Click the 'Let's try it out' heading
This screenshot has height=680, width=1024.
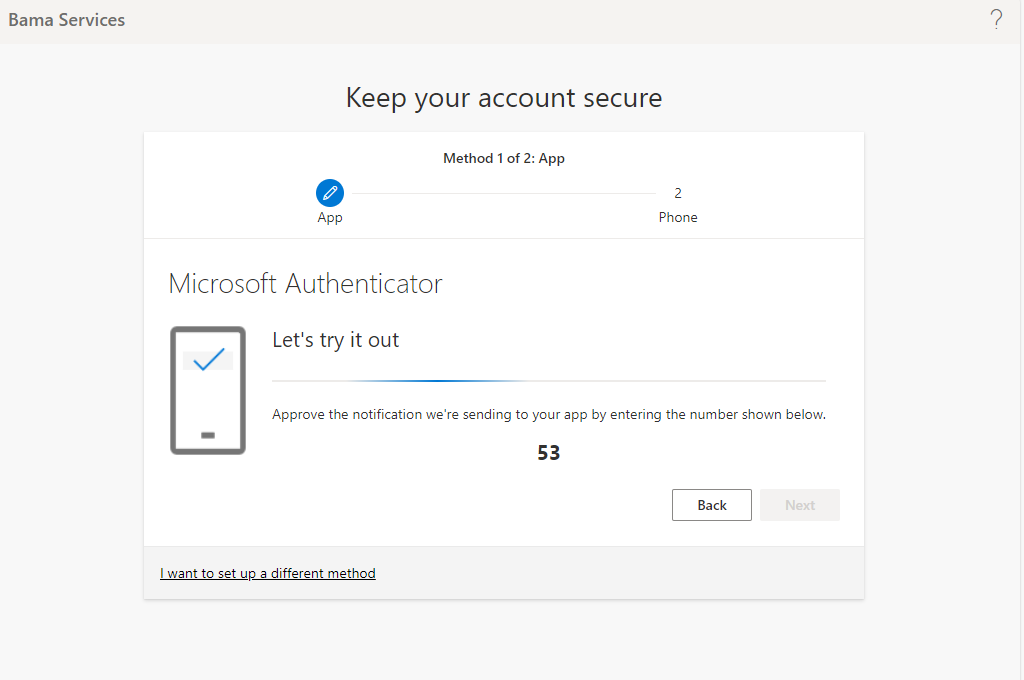336,340
